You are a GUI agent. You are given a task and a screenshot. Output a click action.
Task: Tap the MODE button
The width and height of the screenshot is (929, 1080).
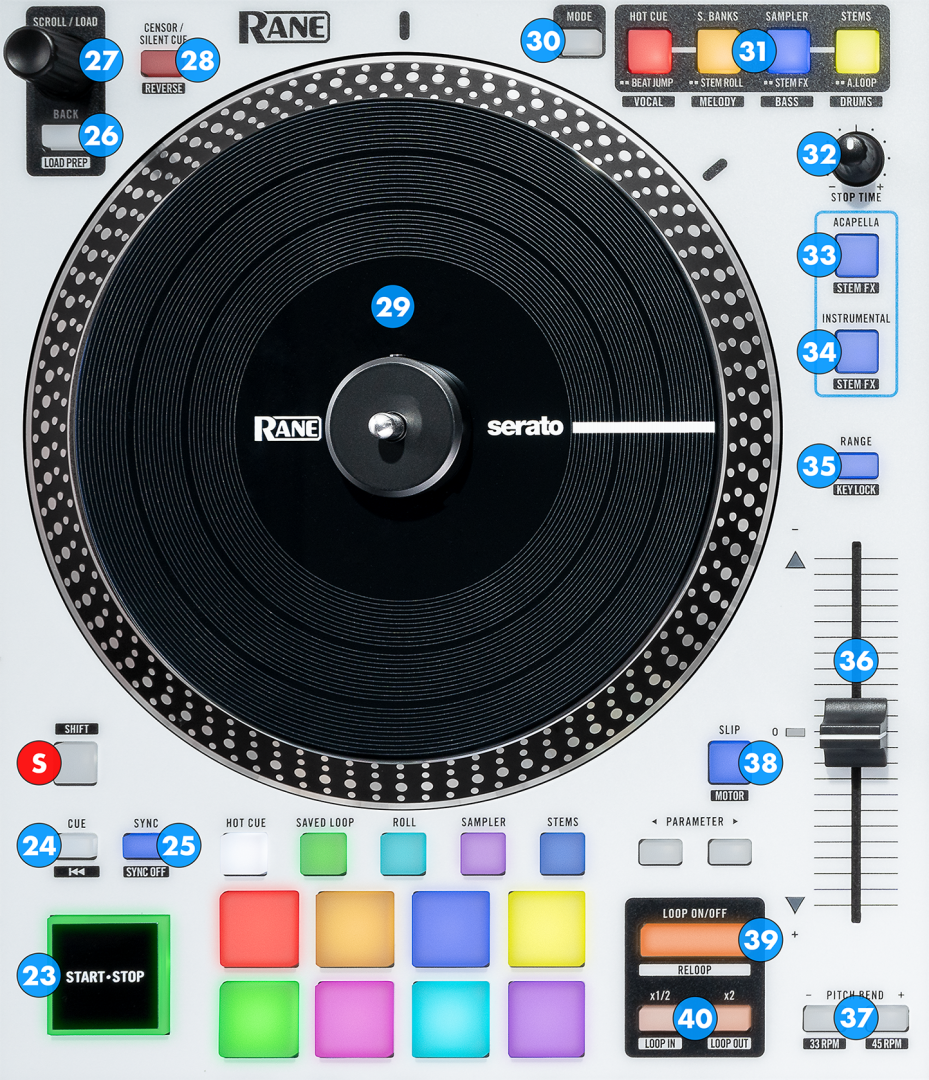(582, 41)
